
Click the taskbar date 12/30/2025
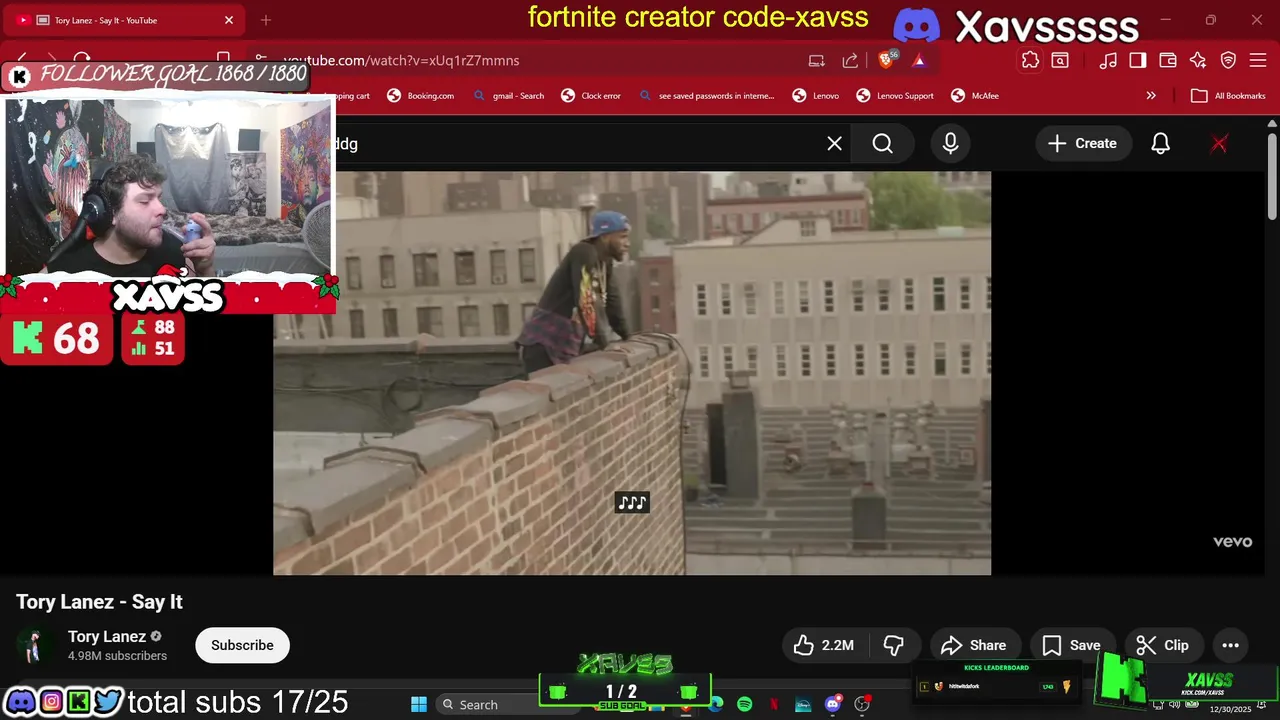pyautogui.click(x=1230, y=709)
